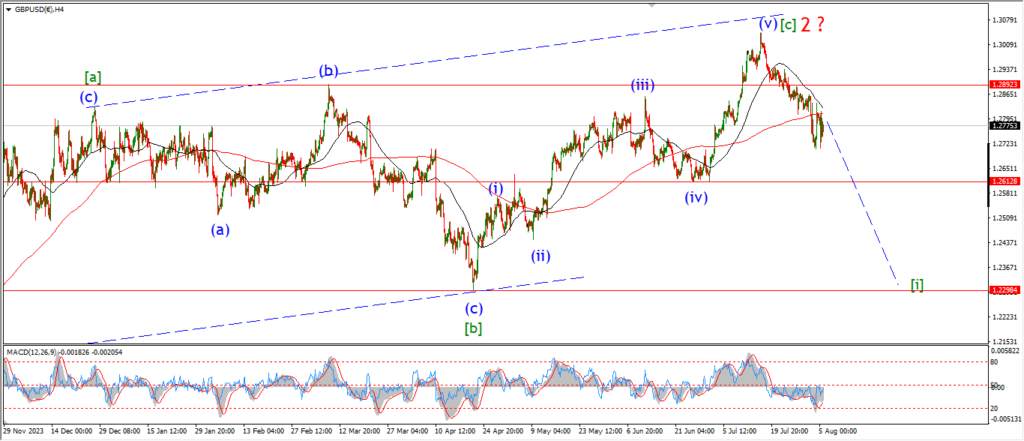1024x441 pixels.
Task: Select the blue (i) wave label
Action: pos(496,189)
